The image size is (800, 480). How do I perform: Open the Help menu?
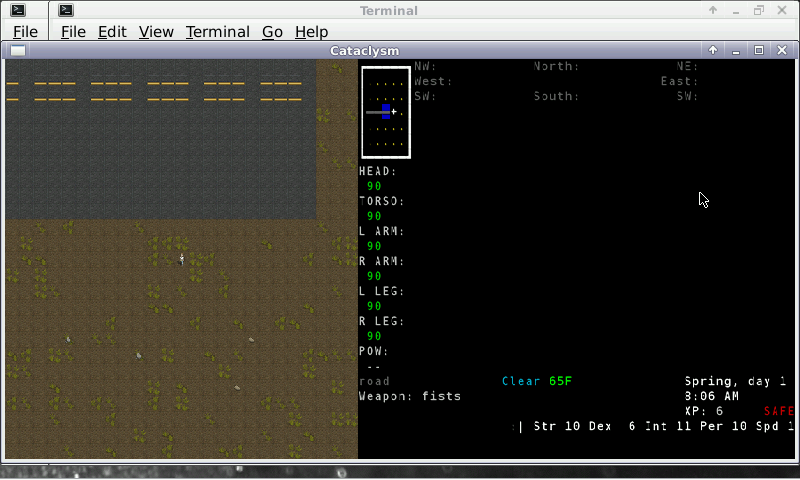(311, 31)
